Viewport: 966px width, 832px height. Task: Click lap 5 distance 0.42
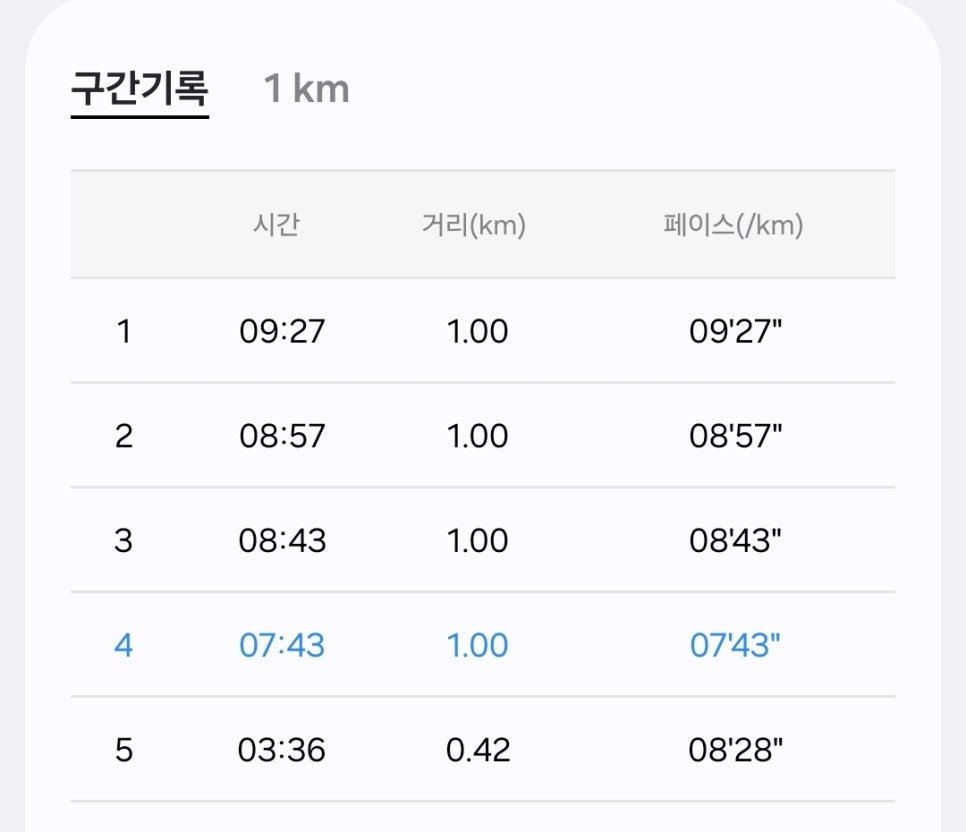click(478, 750)
